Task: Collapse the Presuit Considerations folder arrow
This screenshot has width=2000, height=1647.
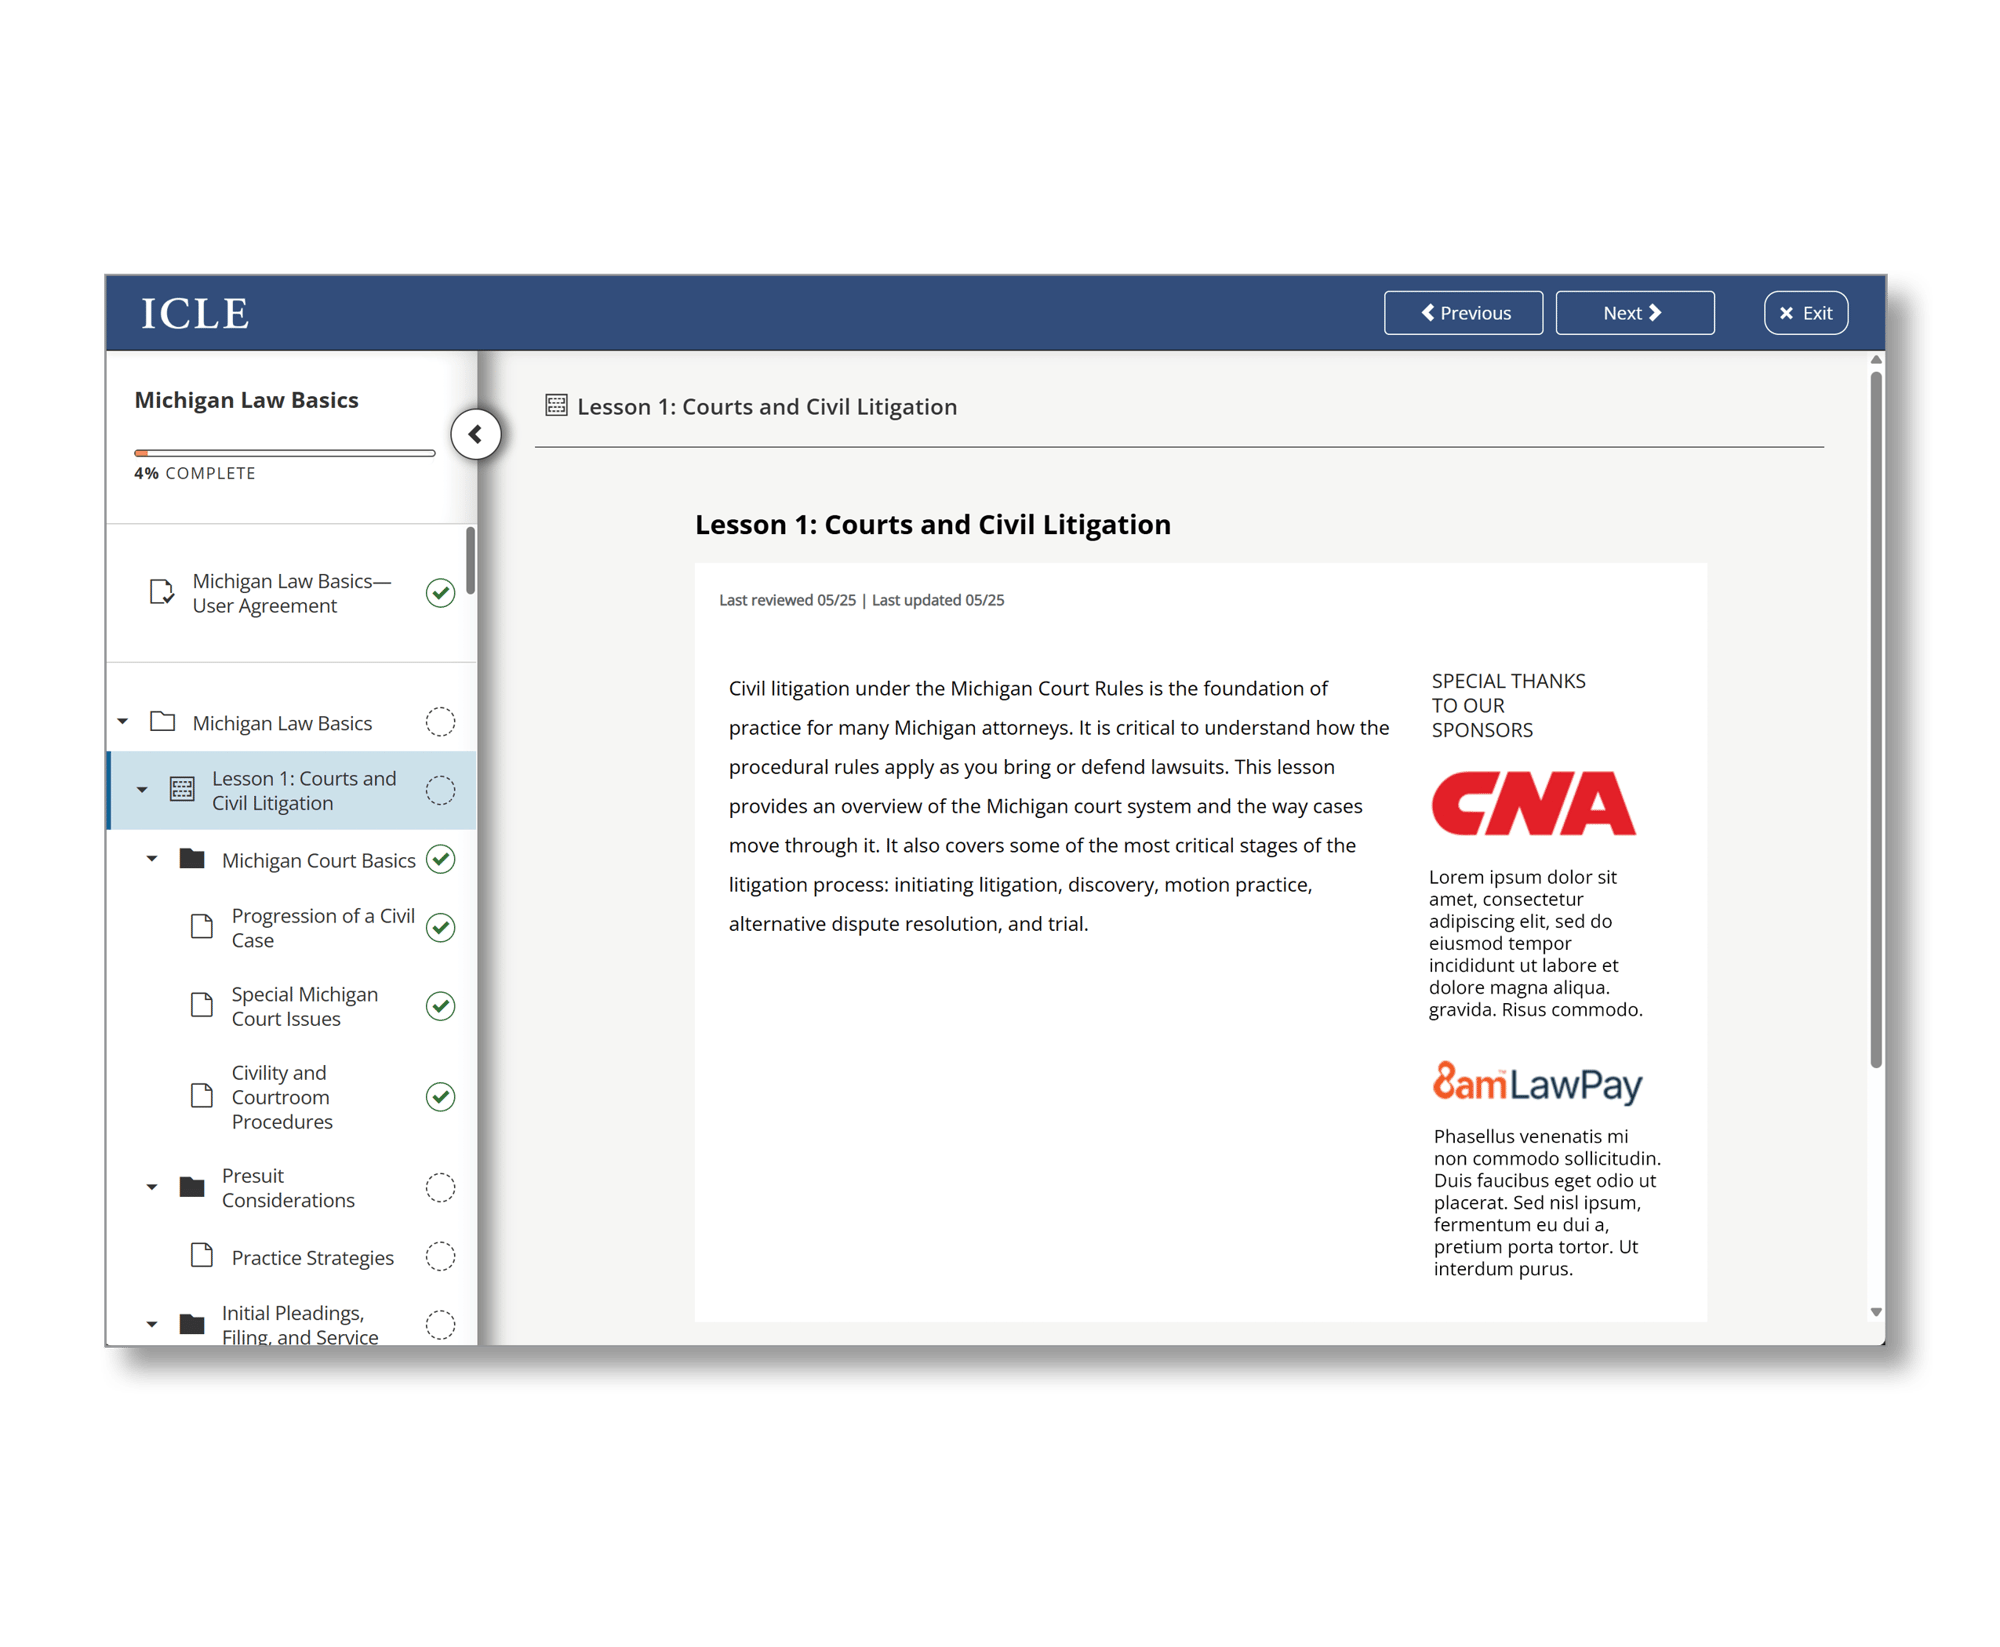Action: tap(152, 1187)
